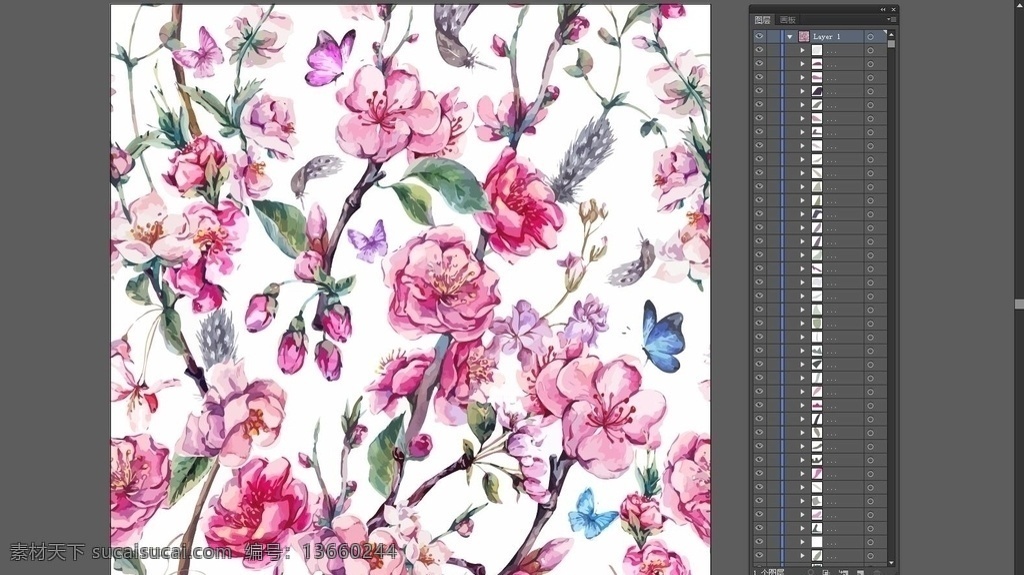Collapse the Layers panel to icons
Screen dimensions: 1024x575
click(x=883, y=9)
